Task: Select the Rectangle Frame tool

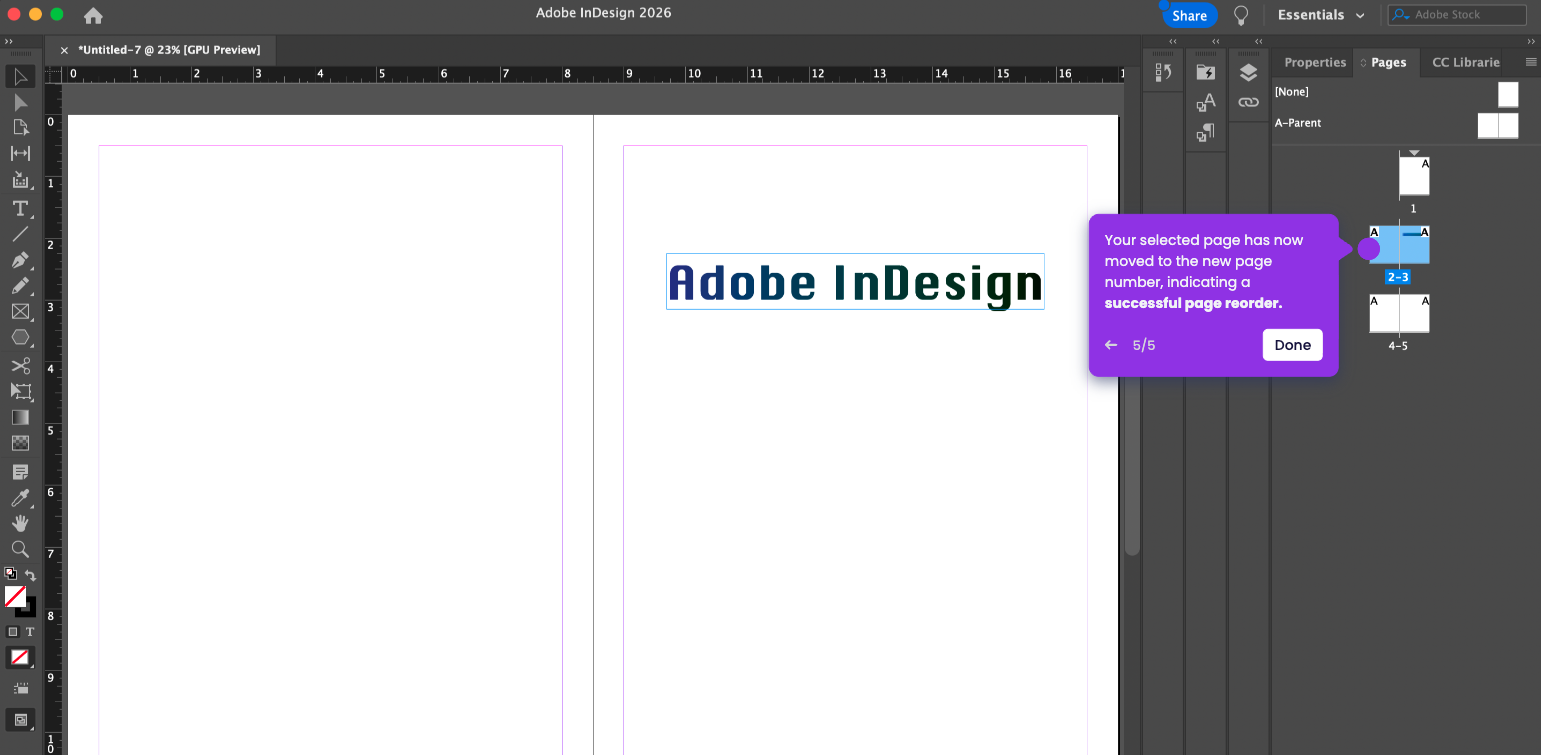Action: click(x=20, y=312)
